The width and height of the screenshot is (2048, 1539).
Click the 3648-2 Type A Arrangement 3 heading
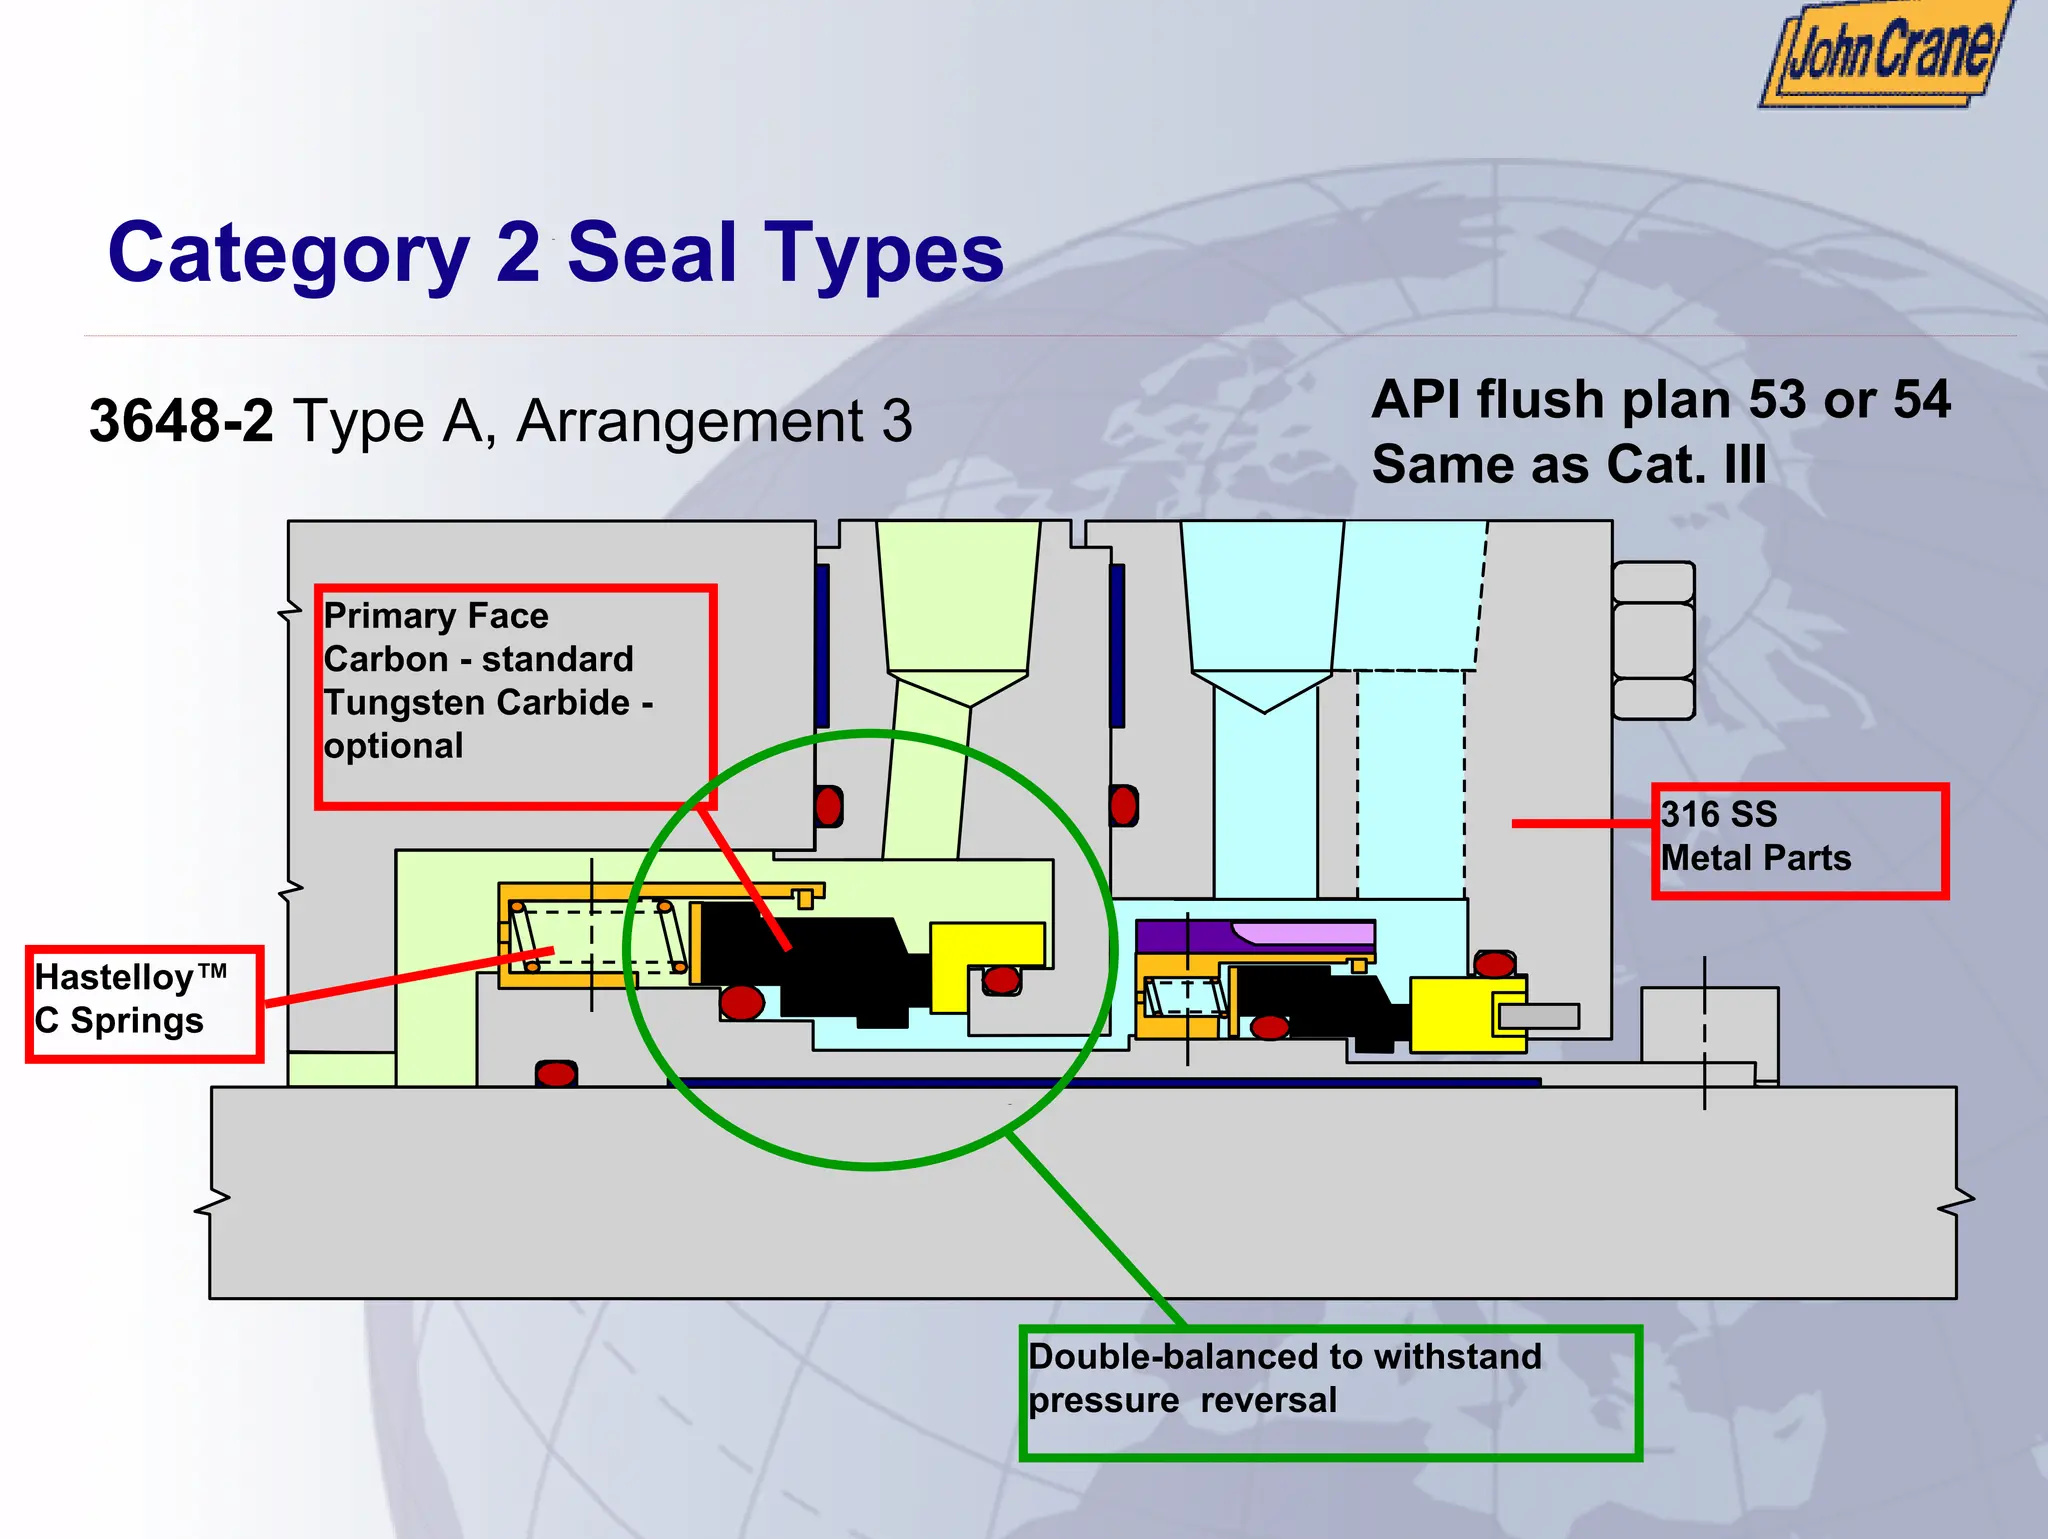(500, 421)
